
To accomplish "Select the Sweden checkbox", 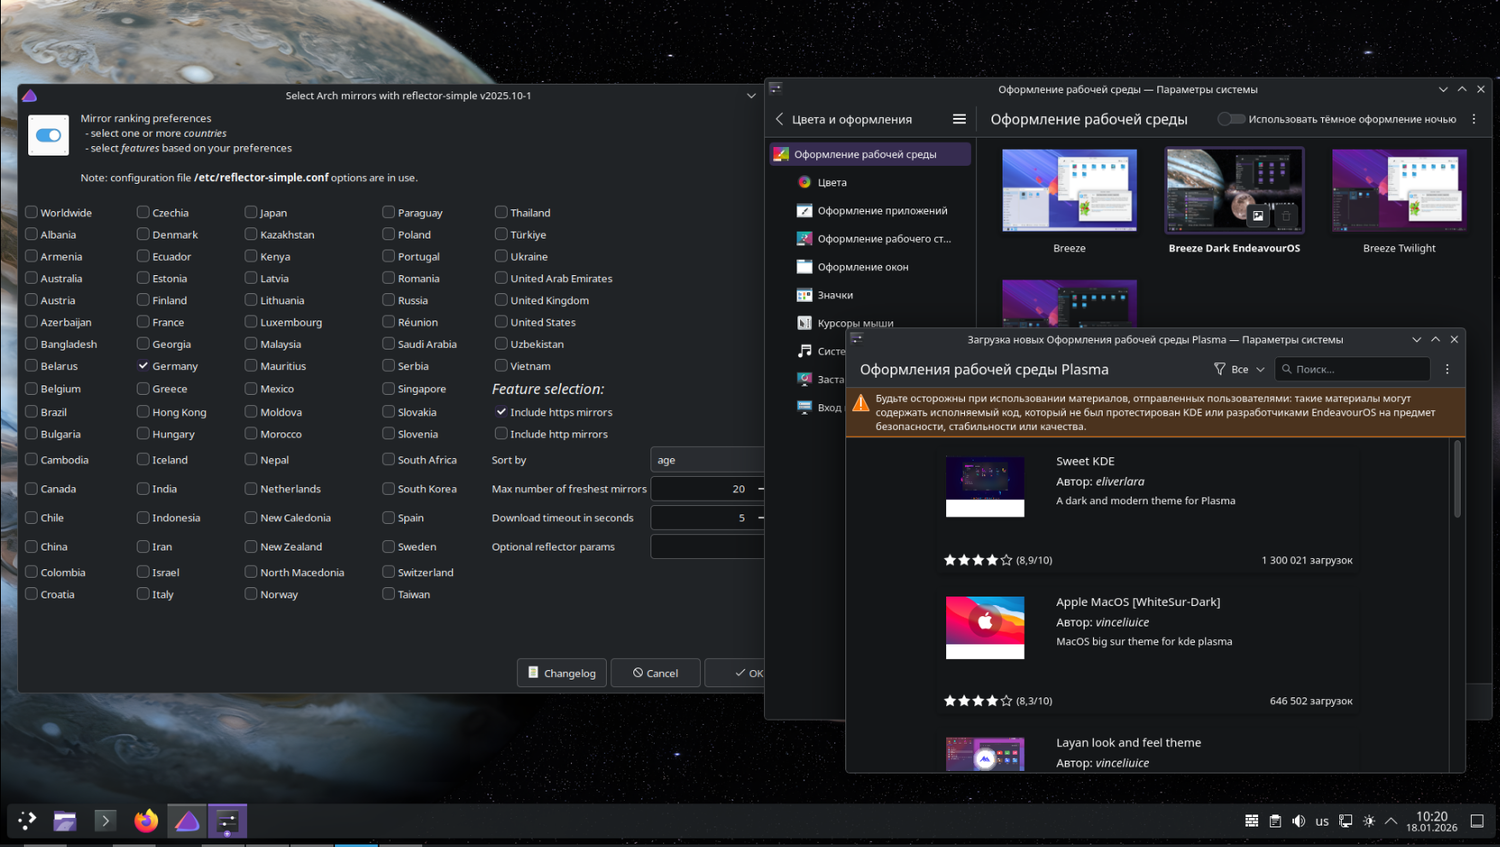I will coord(388,547).
